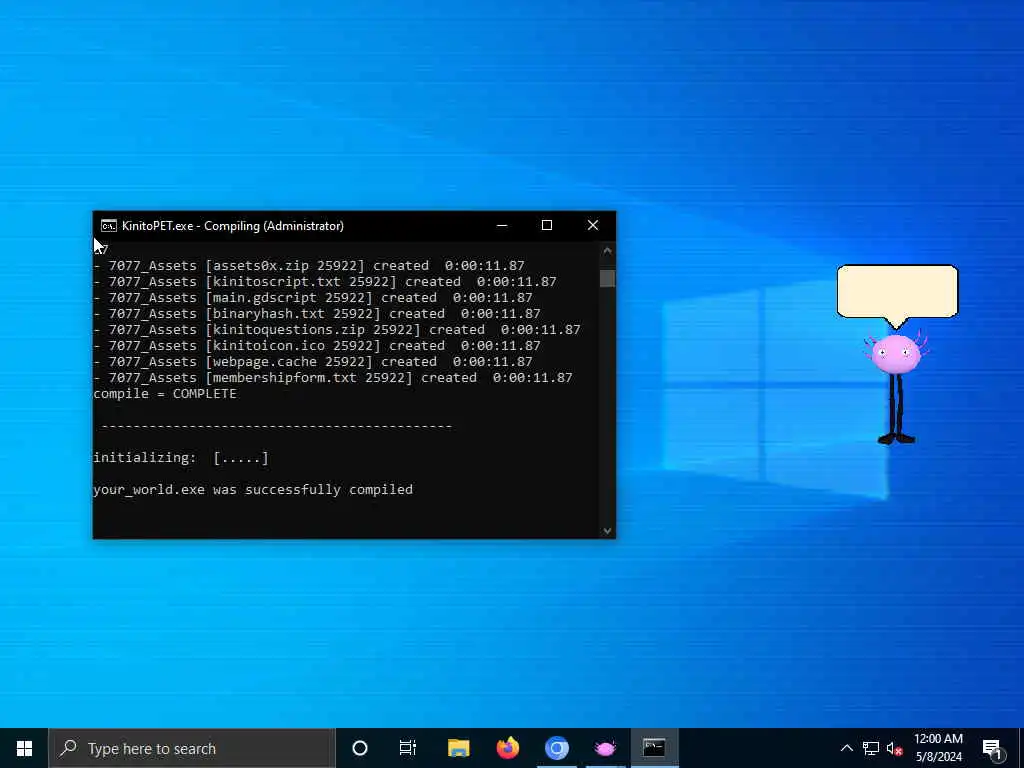Viewport: 1024px width, 768px height.
Task: Launch File Explorer from the taskbar
Action: [x=458, y=748]
